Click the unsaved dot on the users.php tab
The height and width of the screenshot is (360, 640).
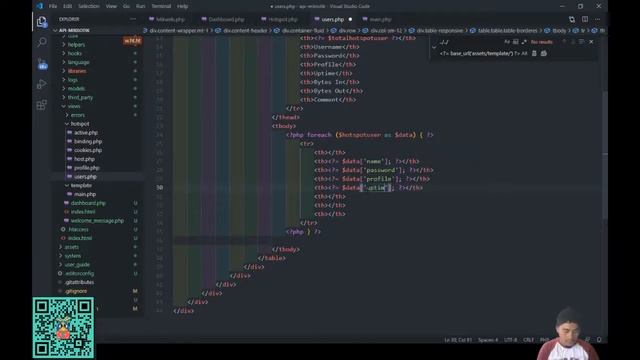(350, 19)
